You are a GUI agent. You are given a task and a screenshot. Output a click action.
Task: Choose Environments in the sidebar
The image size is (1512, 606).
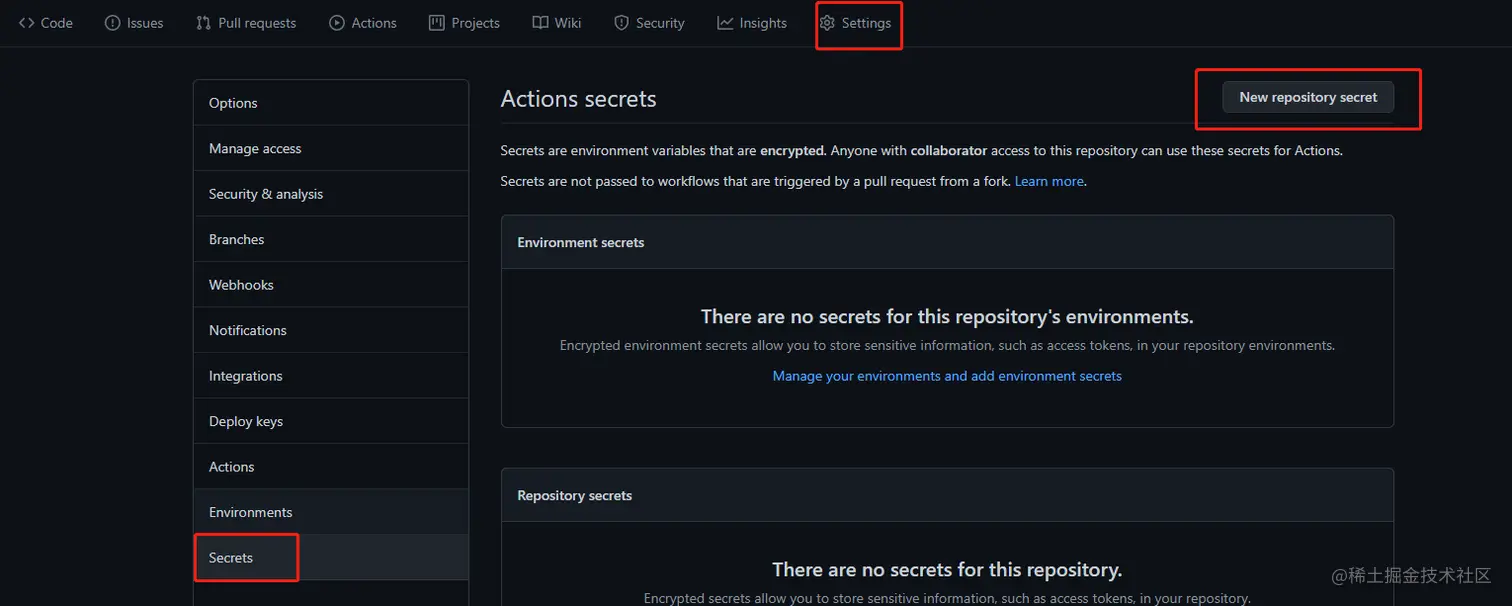click(331, 512)
